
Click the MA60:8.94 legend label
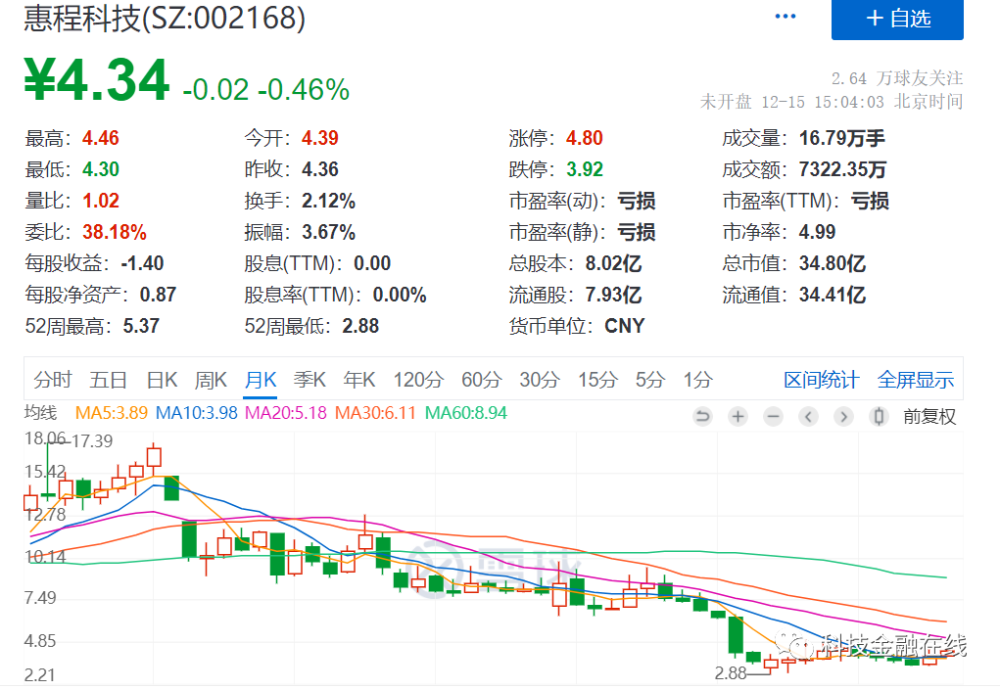click(466, 413)
